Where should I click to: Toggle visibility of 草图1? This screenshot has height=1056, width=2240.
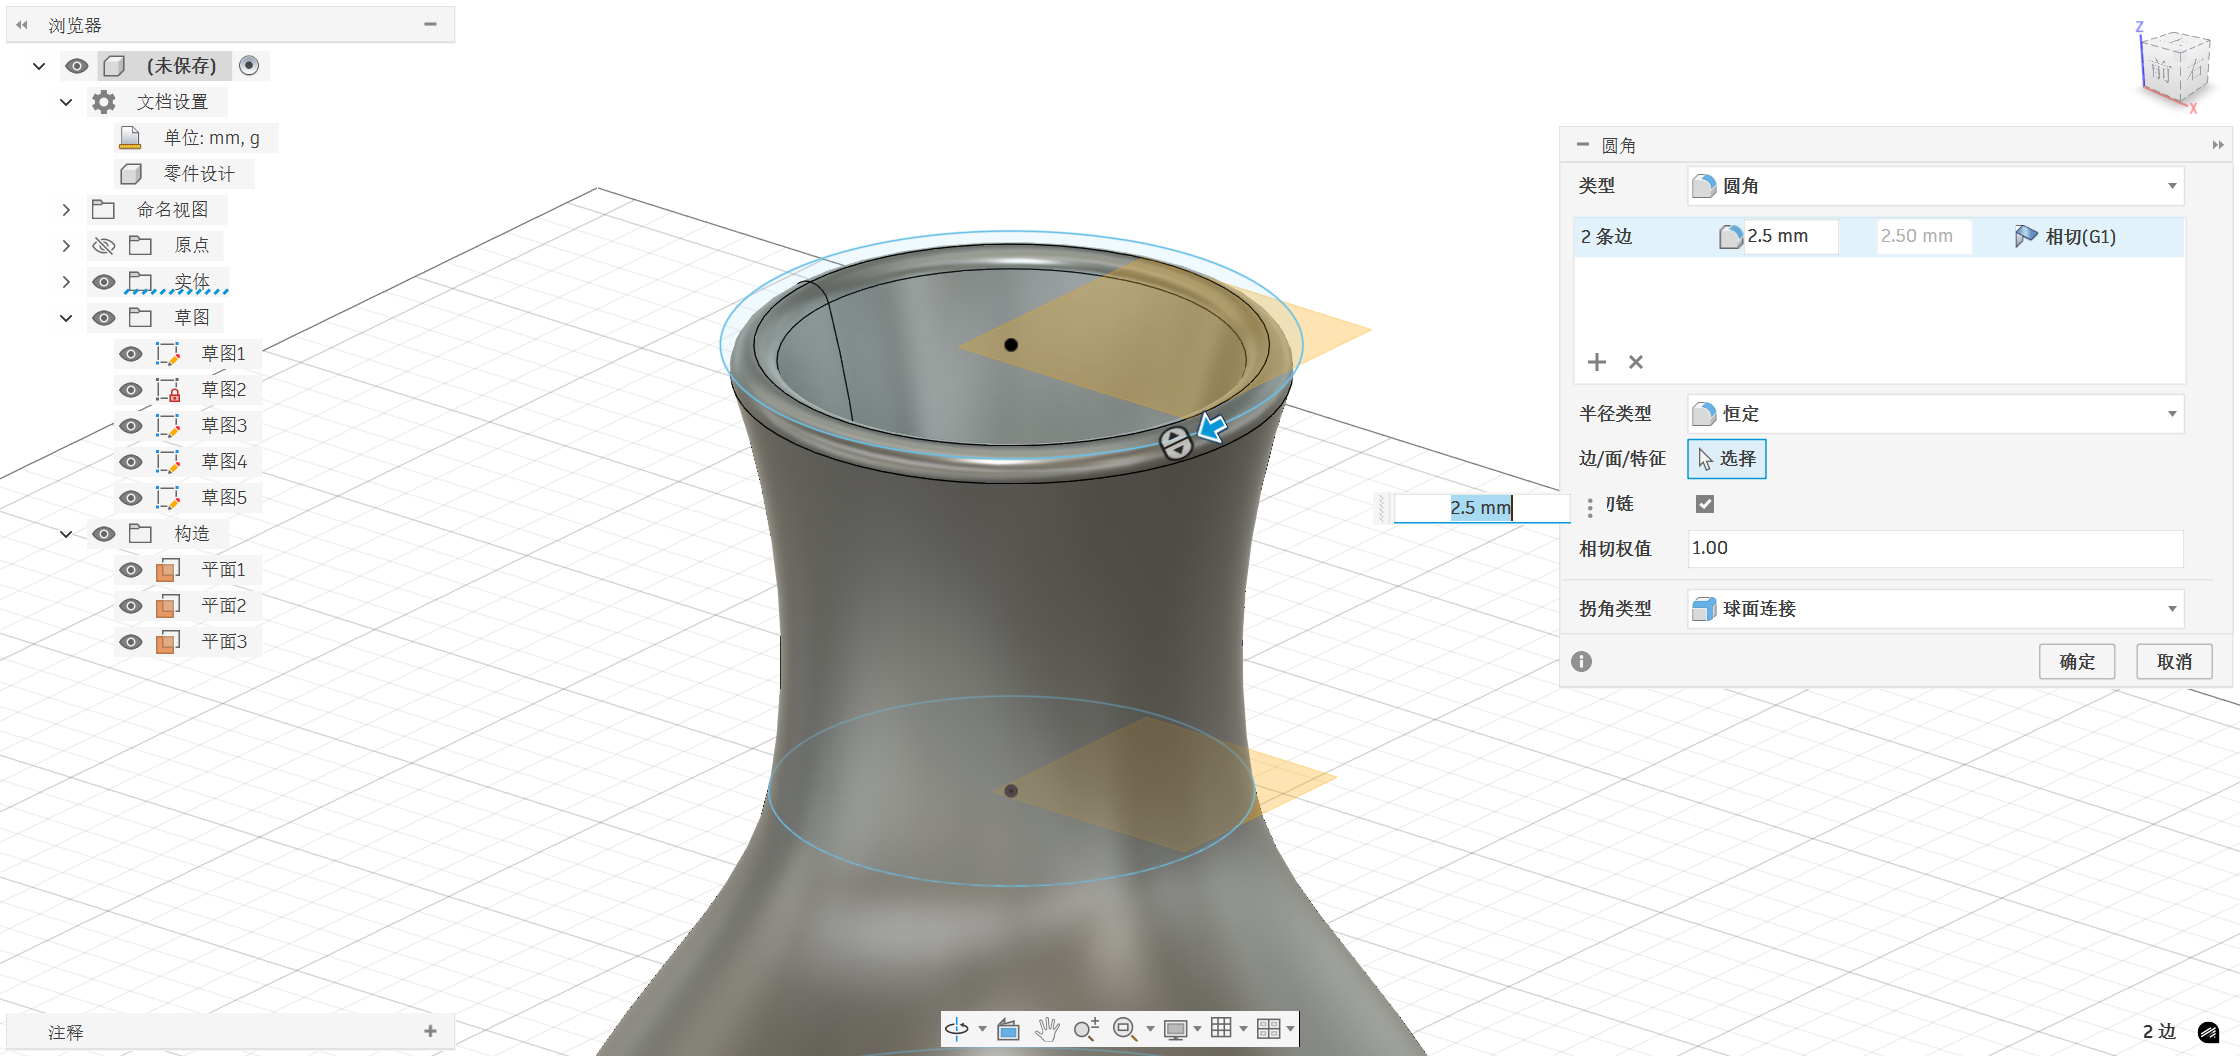pyautogui.click(x=130, y=354)
